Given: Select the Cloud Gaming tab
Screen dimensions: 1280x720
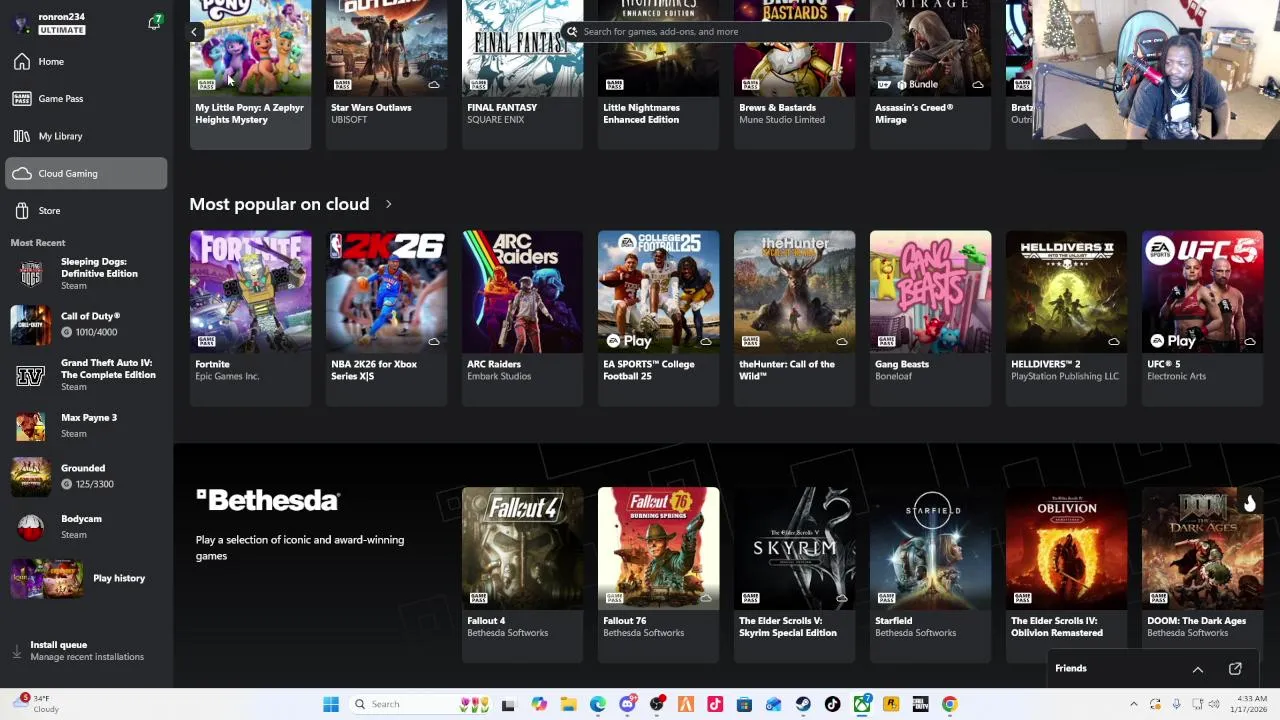Looking at the screenshot, I should (x=86, y=174).
